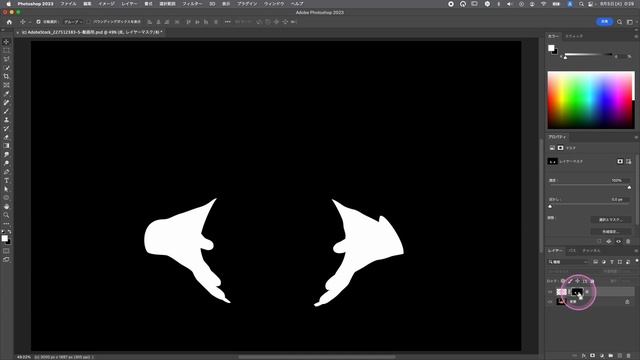The image size is (640, 360).
Task: Toggle lock position in Layers panel
Action: [578, 281]
